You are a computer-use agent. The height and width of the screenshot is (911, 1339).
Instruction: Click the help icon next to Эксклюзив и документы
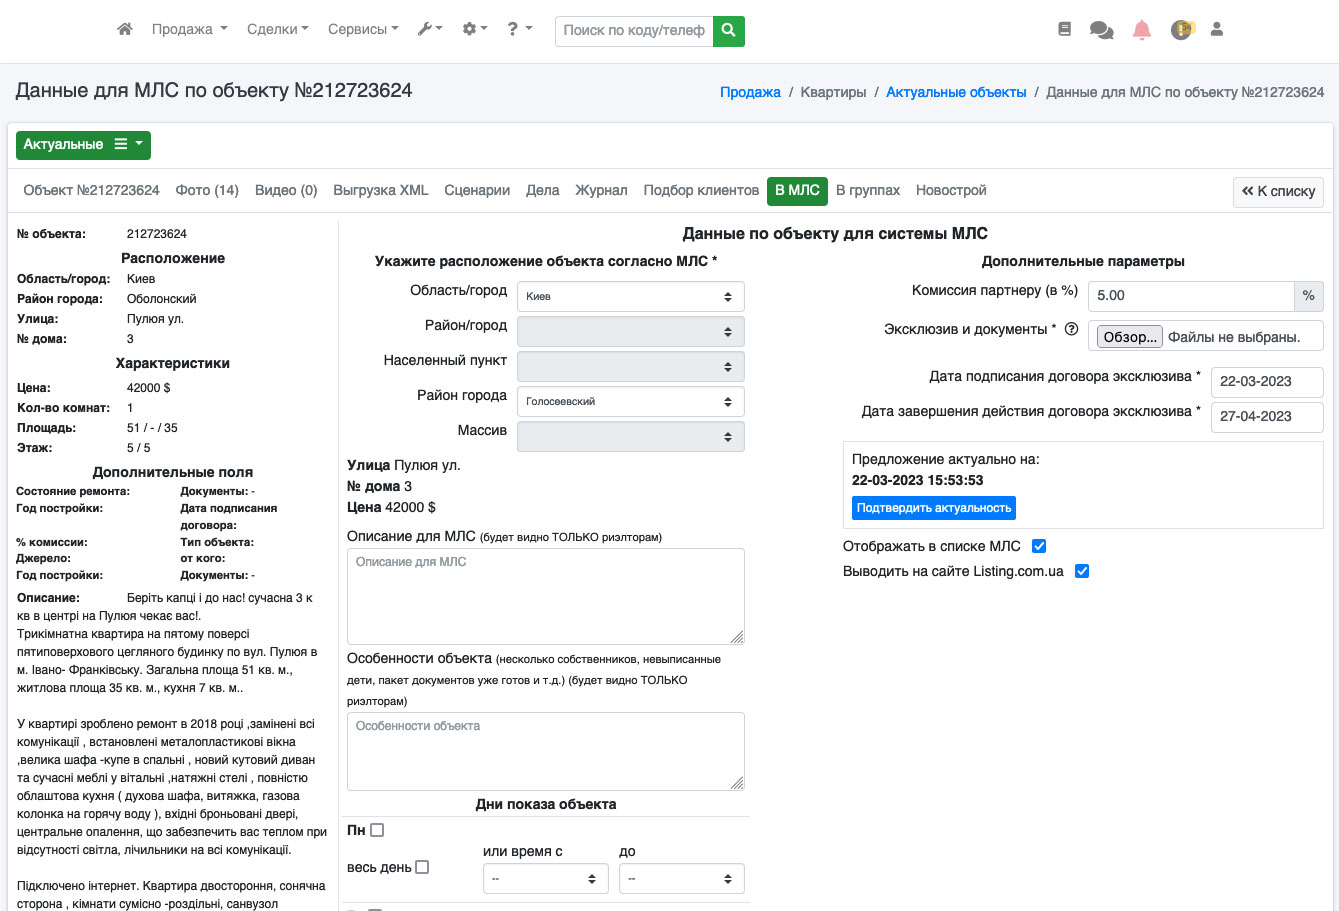coord(1071,329)
